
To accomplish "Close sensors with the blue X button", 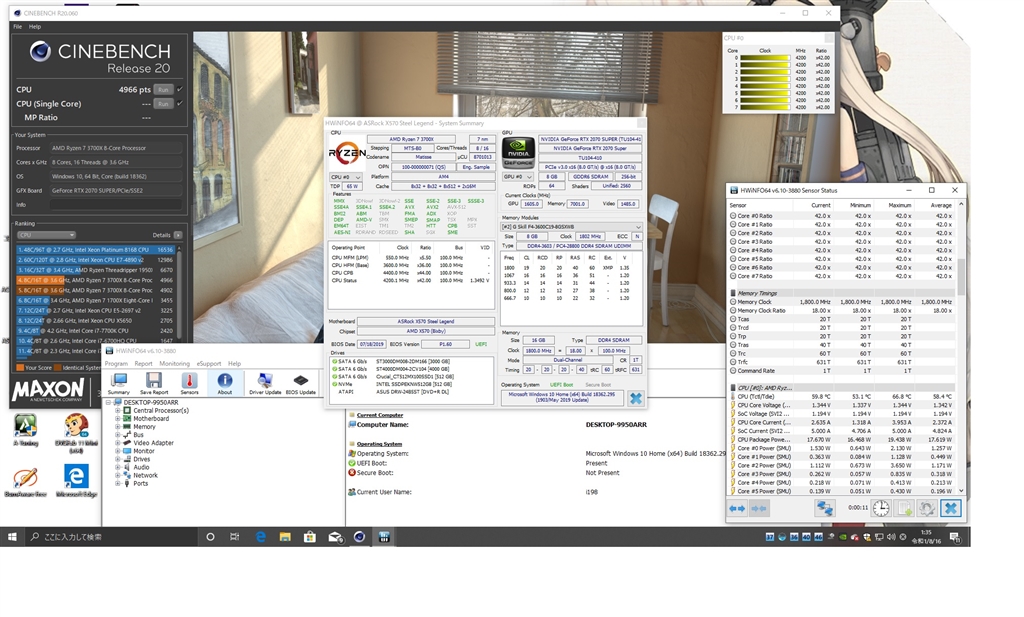I will click(951, 508).
